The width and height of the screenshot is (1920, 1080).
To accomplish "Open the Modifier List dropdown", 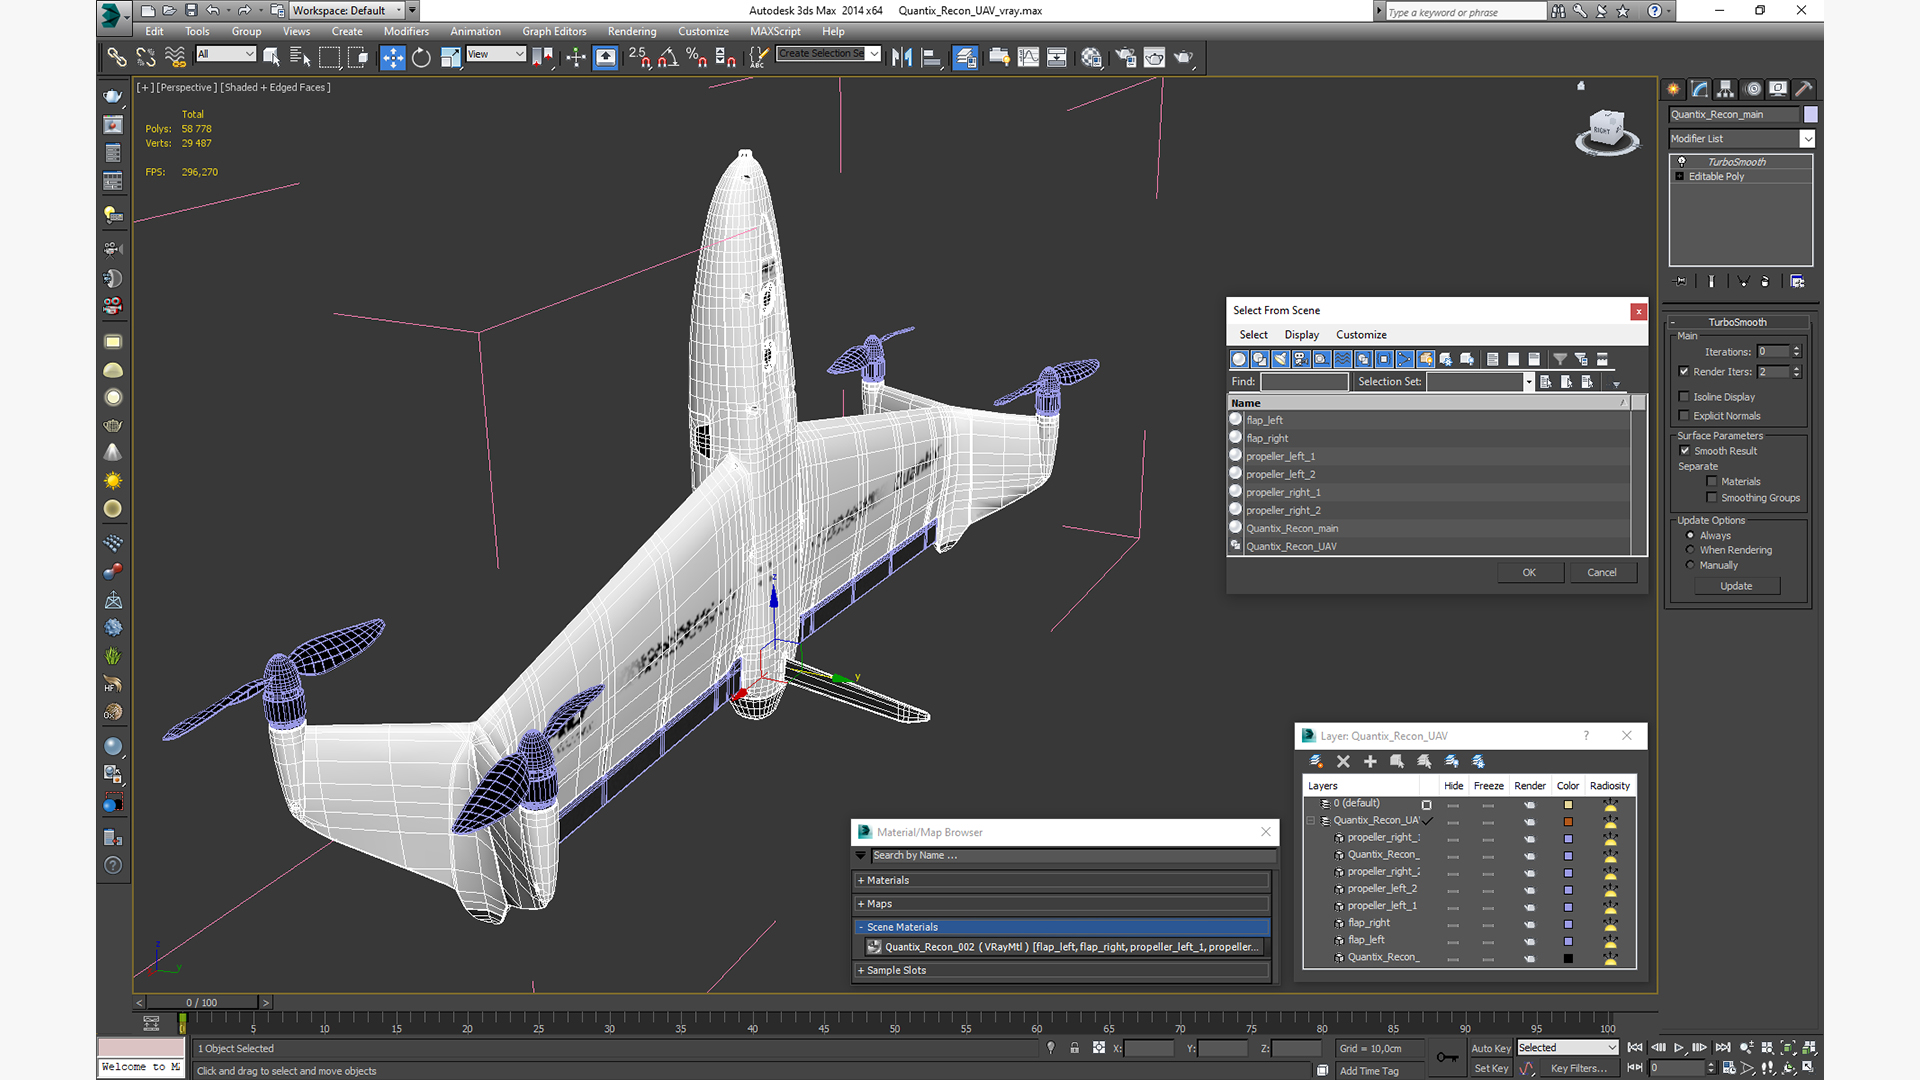I will [x=1807, y=139].
